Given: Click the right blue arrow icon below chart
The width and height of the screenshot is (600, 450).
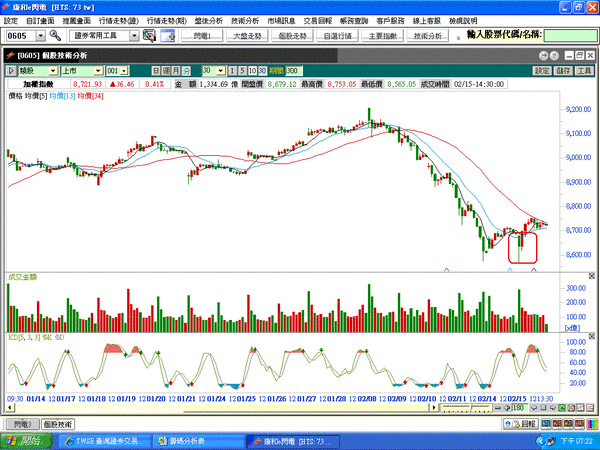Looking at the screenshot, I should 553,408.
